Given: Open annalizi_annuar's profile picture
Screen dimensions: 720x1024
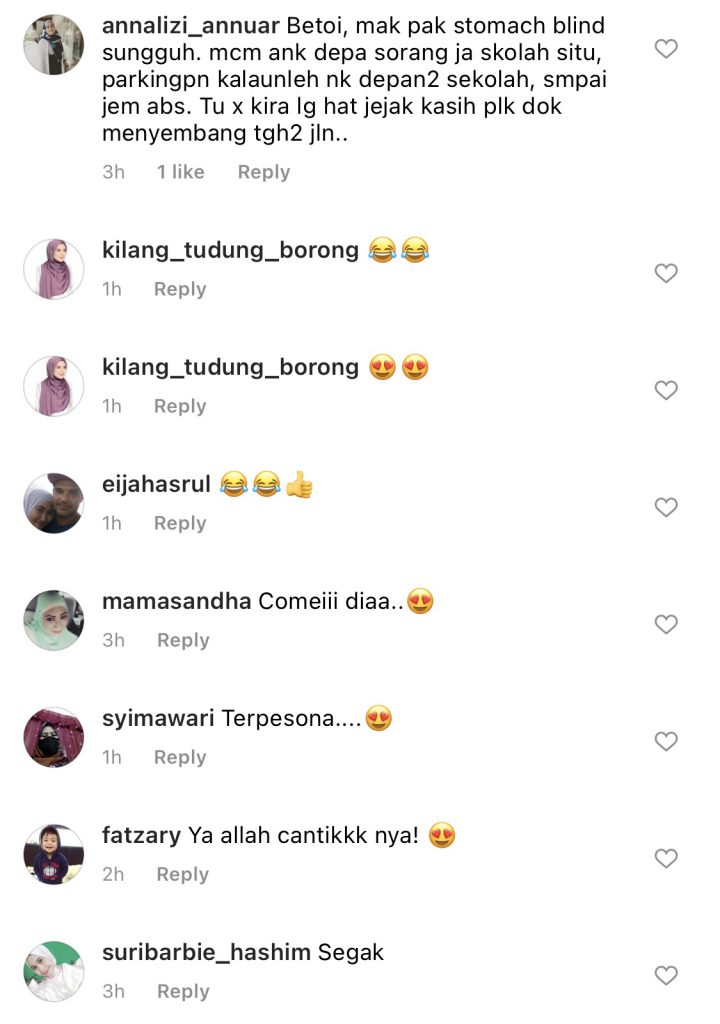Looking at the screenshot, I should pyautogui.click(x=54, y=44).
